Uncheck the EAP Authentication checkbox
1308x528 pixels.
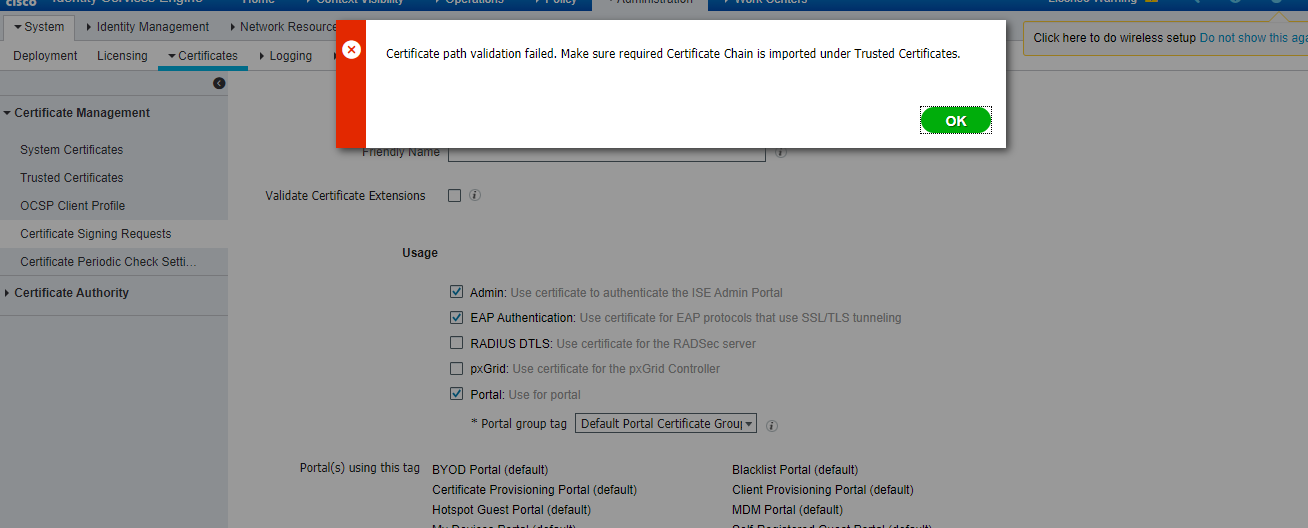click(456, 318)
